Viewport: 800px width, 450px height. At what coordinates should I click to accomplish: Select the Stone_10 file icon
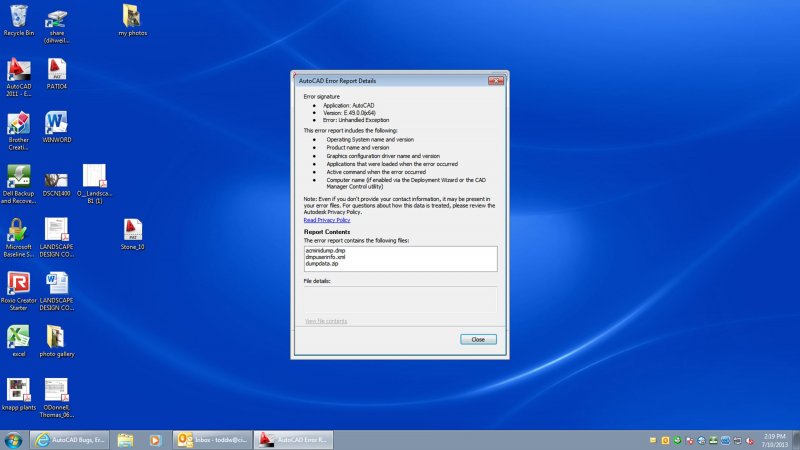[133, 234]
